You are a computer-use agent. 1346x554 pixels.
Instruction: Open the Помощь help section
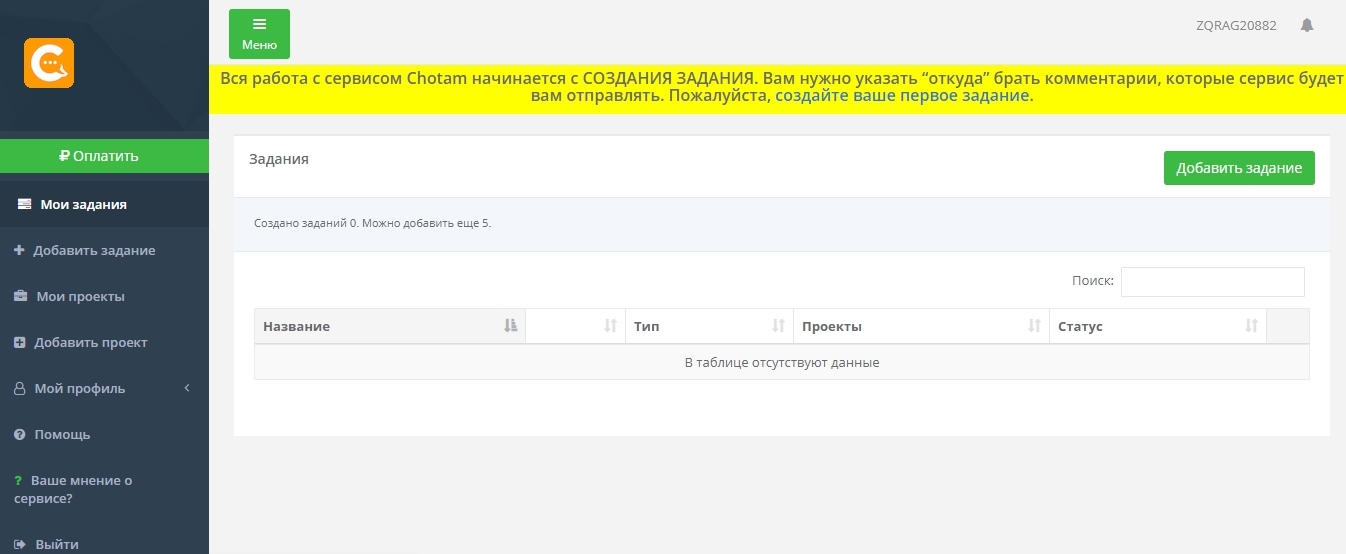(x=62, y=435)
